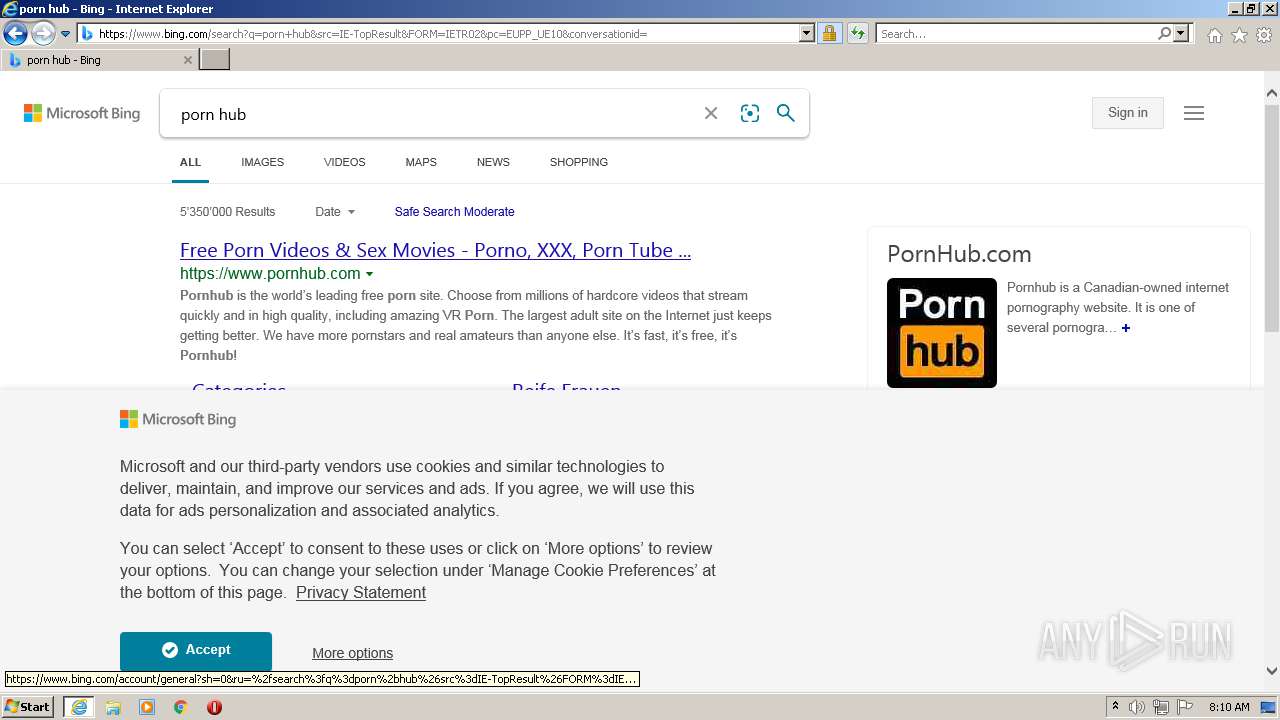Open the File Explorer taskbar icon
The height and width of the screenshot is (720, 1280).
[x=113, y=707]
